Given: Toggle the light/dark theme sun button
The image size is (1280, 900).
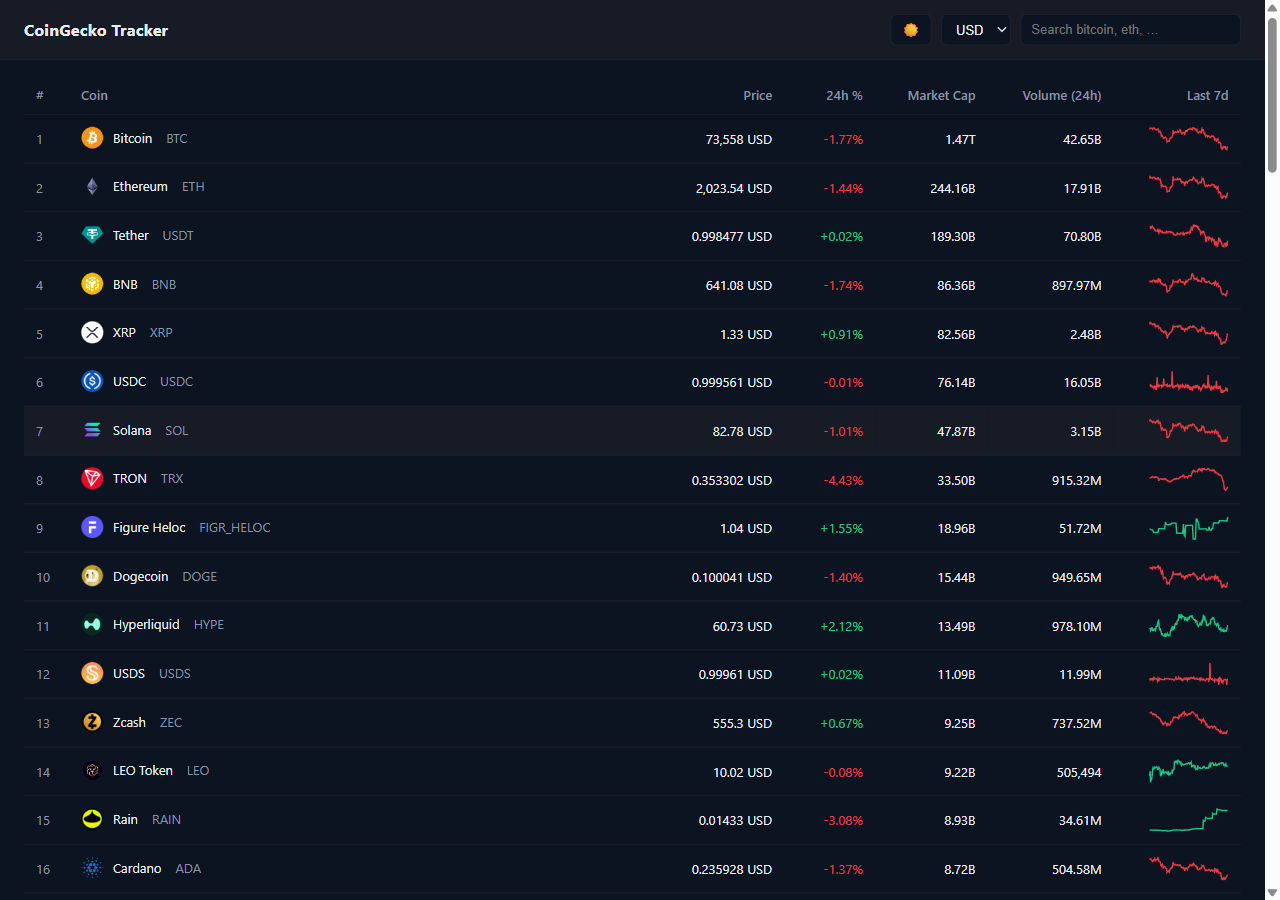Looking at the screenshot, I should [x=911, y=30].
